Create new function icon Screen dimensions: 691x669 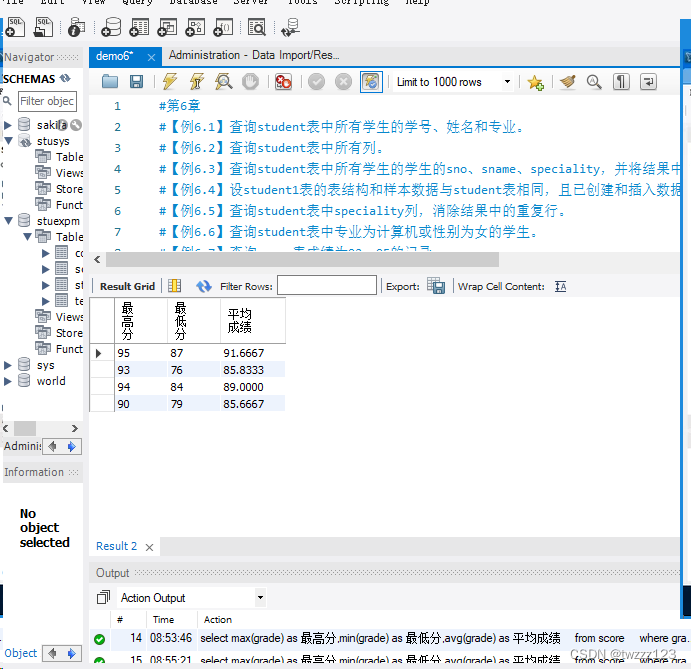tap(223, 27)
